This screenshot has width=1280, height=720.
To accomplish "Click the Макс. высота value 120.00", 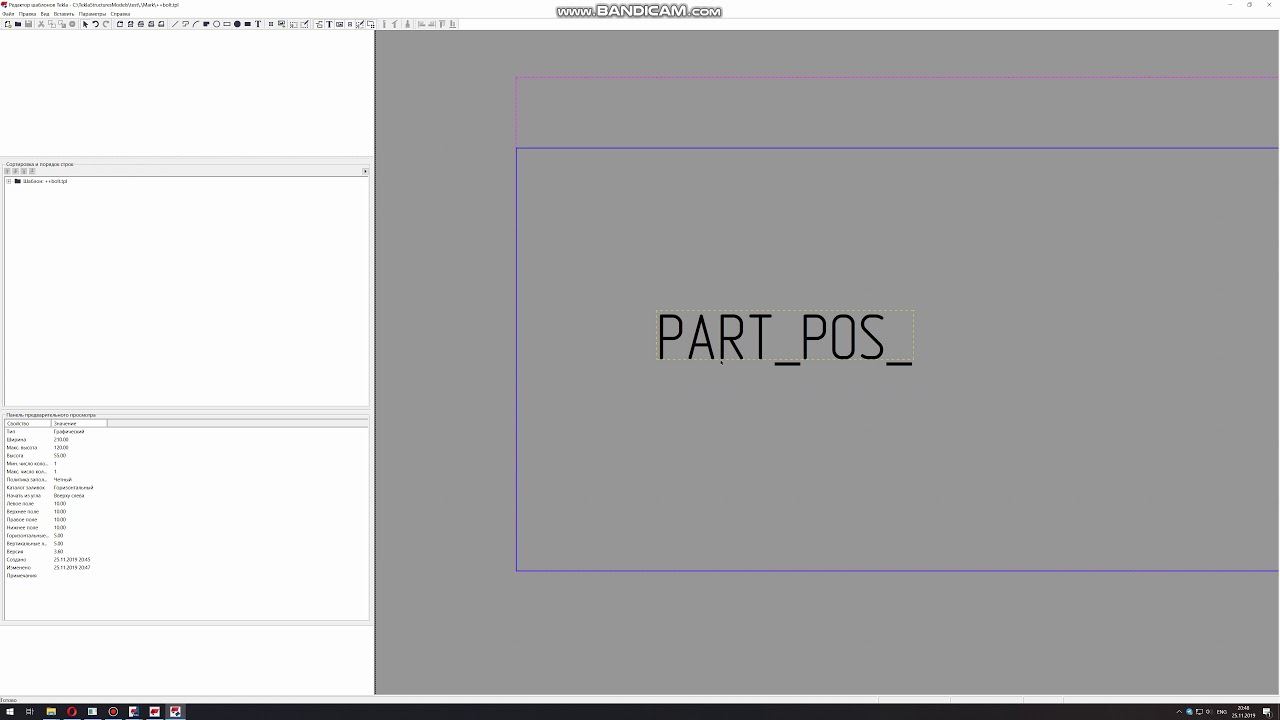I will (61, 447).
